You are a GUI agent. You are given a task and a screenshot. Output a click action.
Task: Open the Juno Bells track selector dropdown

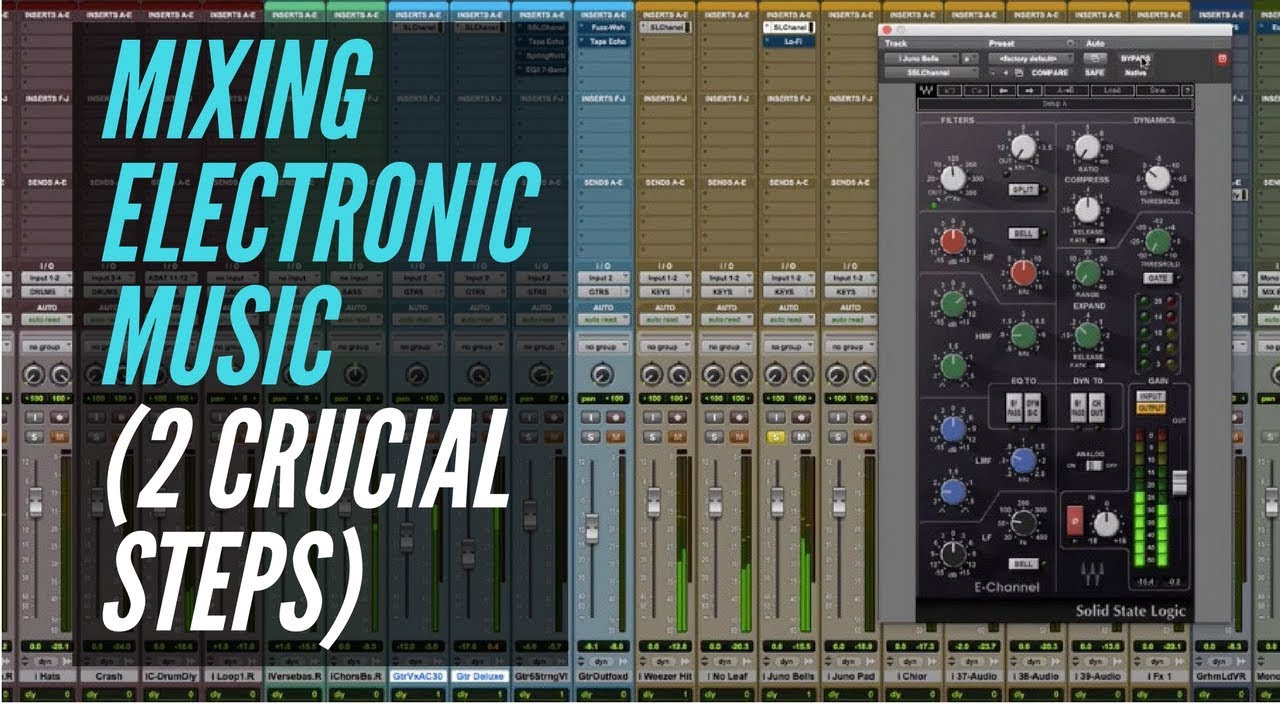921,58
